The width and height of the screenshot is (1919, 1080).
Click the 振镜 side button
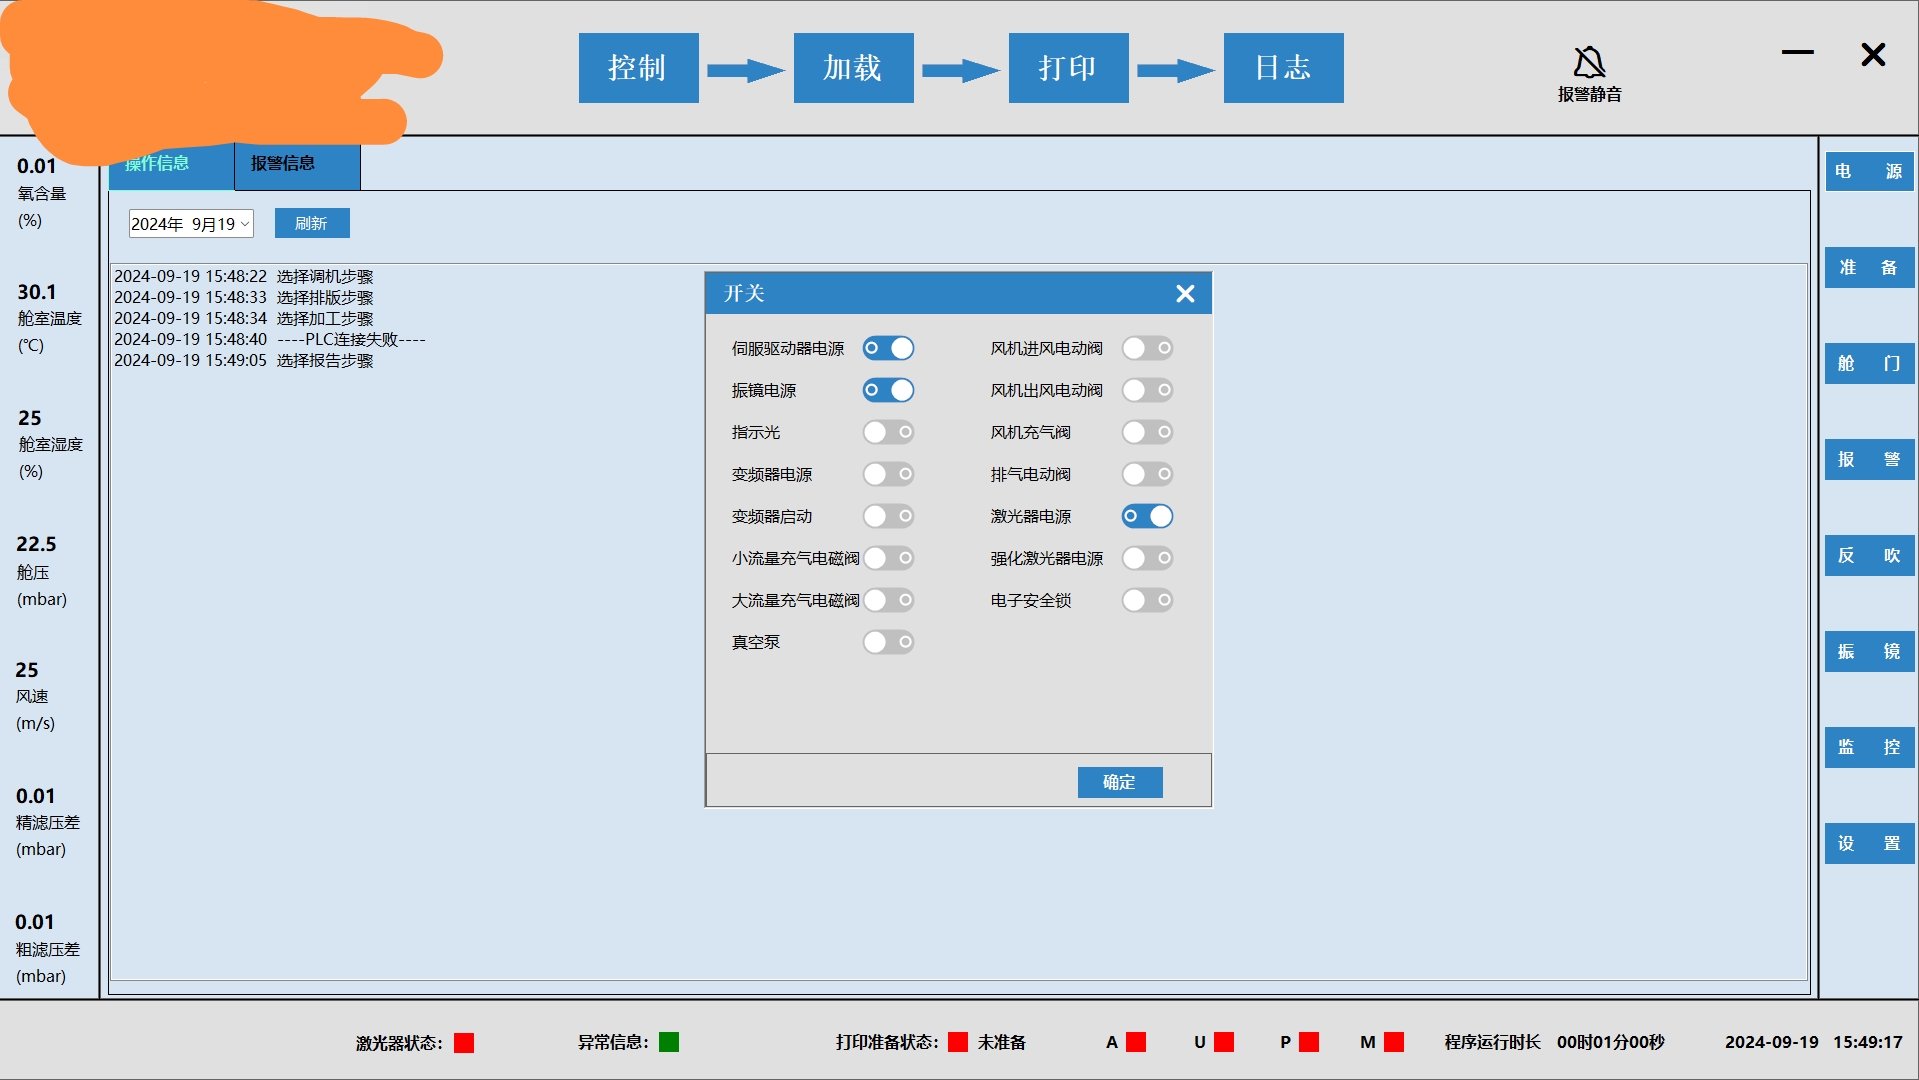(1869, 651)
